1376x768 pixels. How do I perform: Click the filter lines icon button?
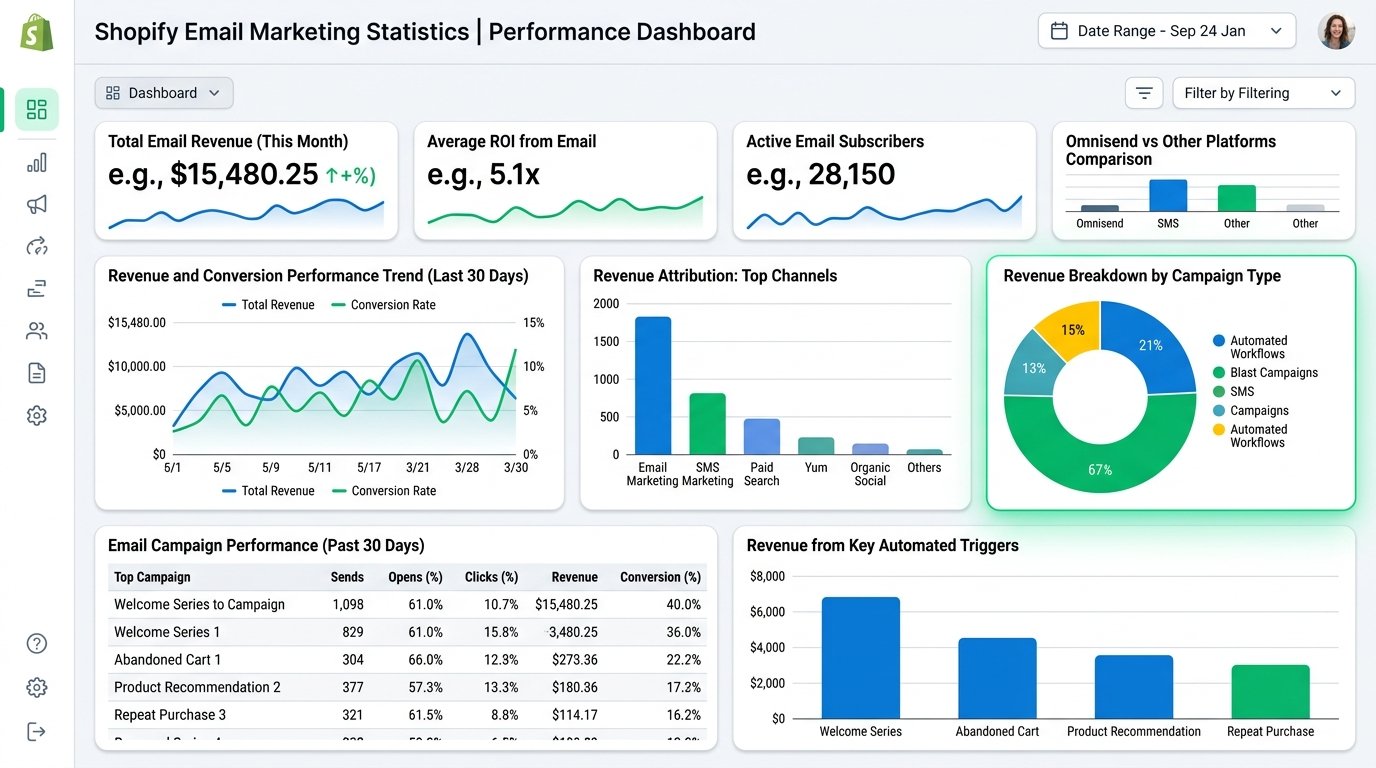pyautogui.click(x=1144, y=93)
